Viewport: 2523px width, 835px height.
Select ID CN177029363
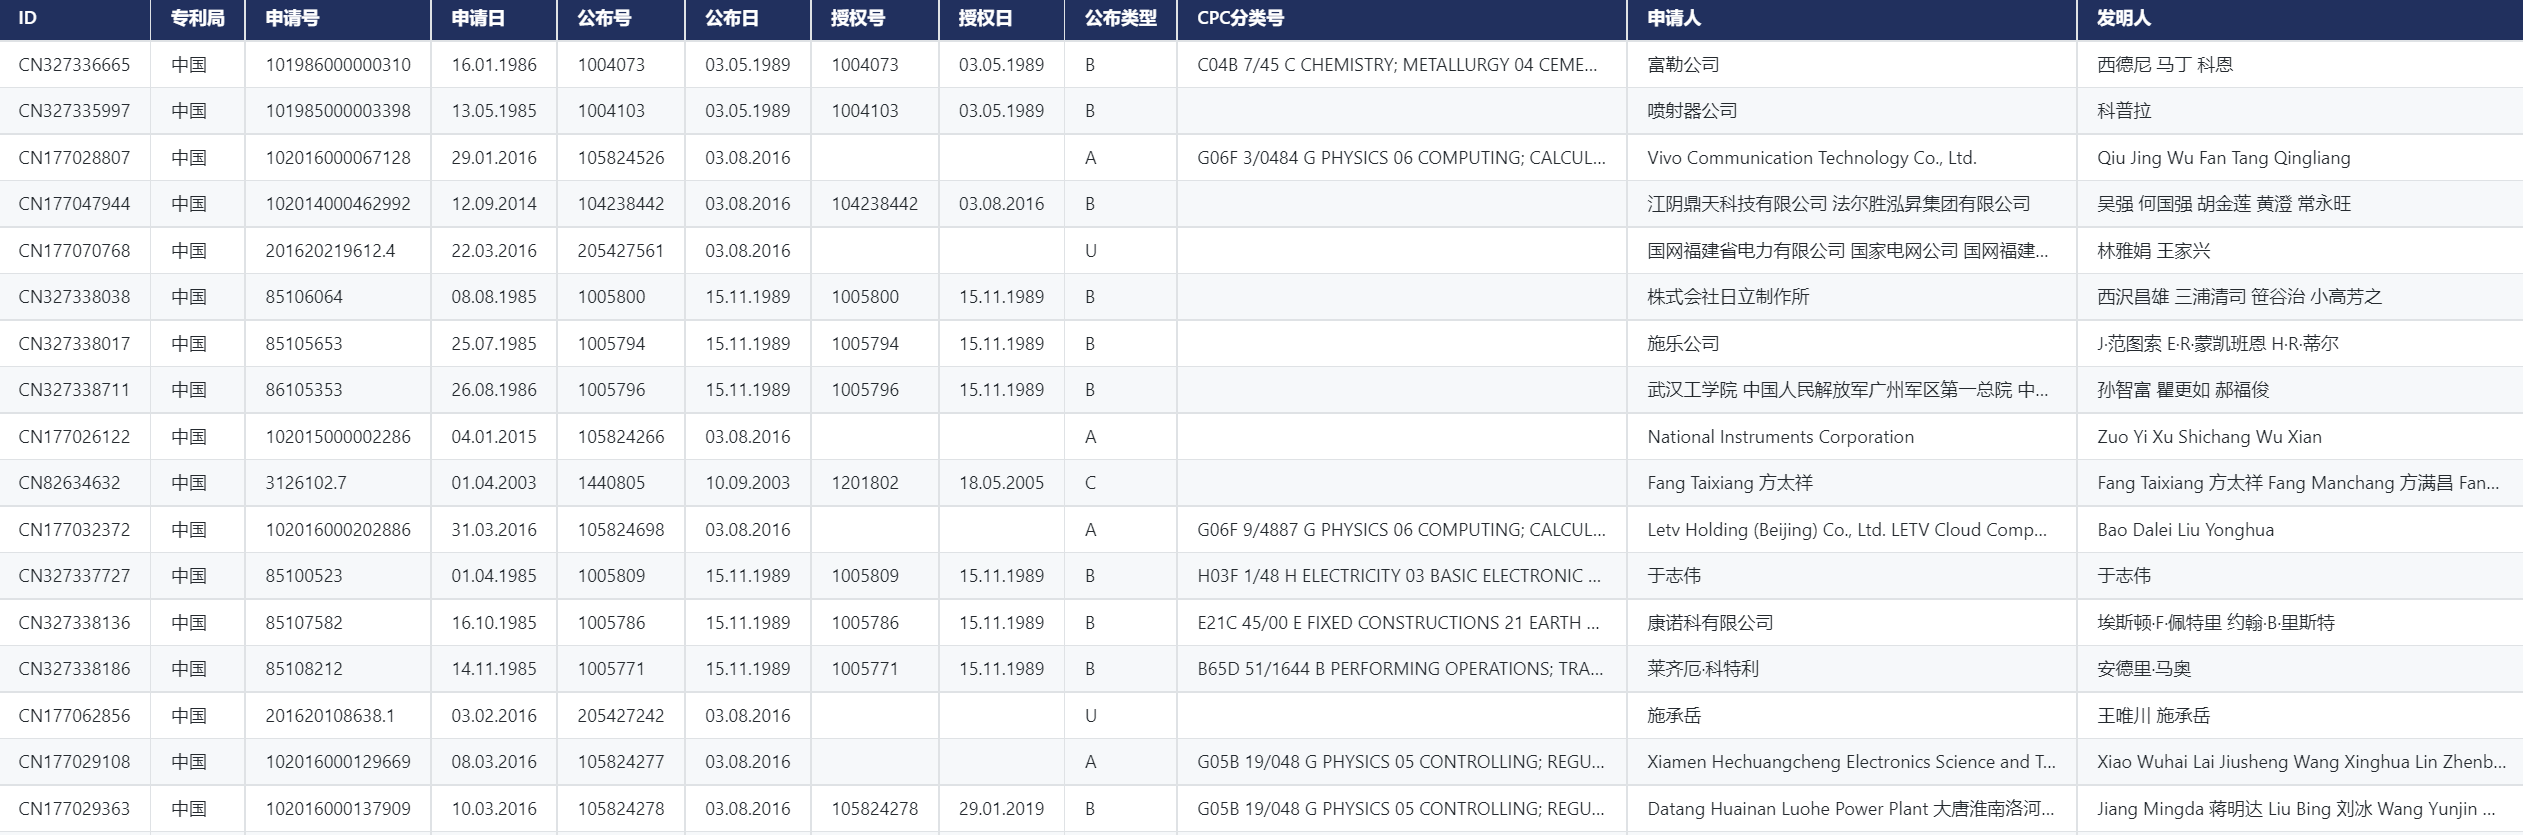coord(74,809)
